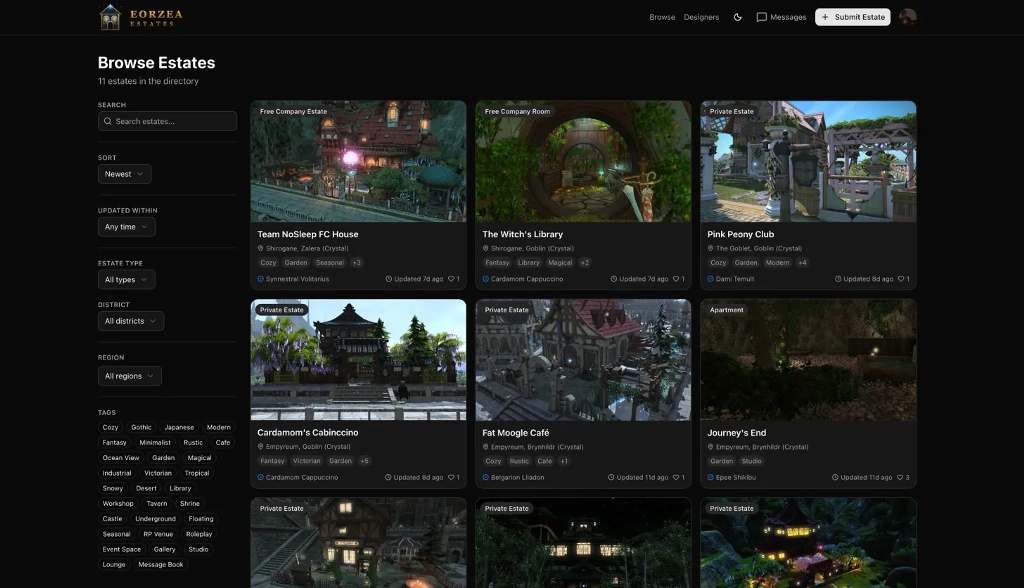
Task: Expand the Updated Within Any time dropdown
Action: tap(126, 227)
